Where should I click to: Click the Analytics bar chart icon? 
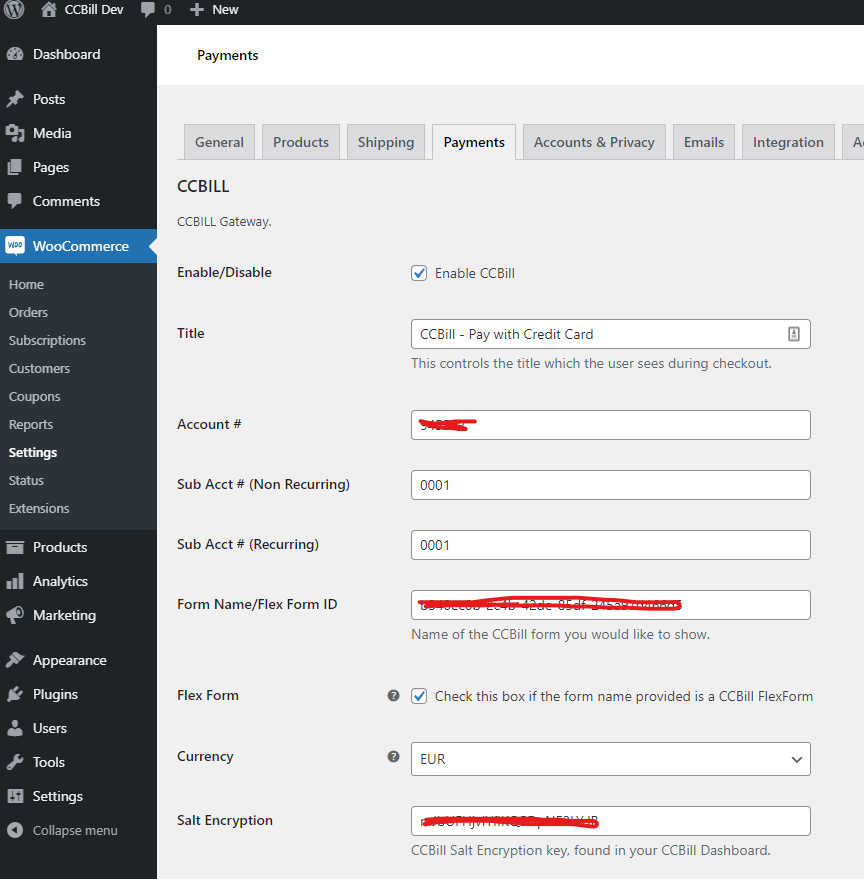coord(15,581)
